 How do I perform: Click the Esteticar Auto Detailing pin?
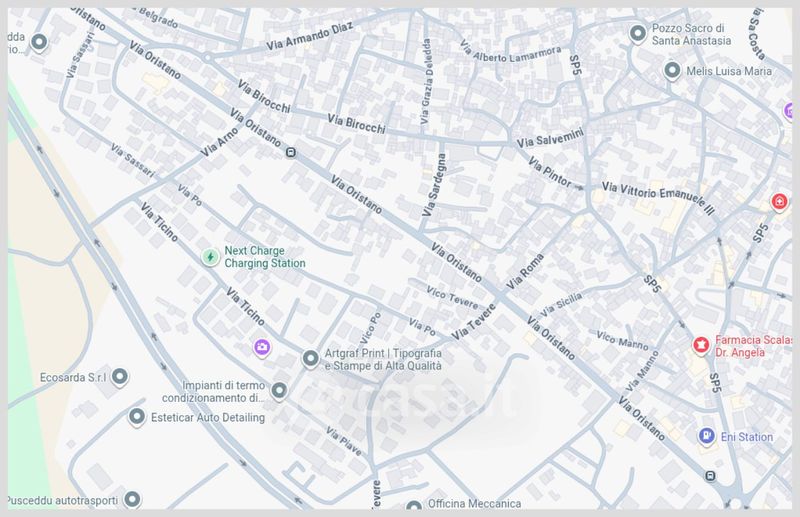point(137,417)
